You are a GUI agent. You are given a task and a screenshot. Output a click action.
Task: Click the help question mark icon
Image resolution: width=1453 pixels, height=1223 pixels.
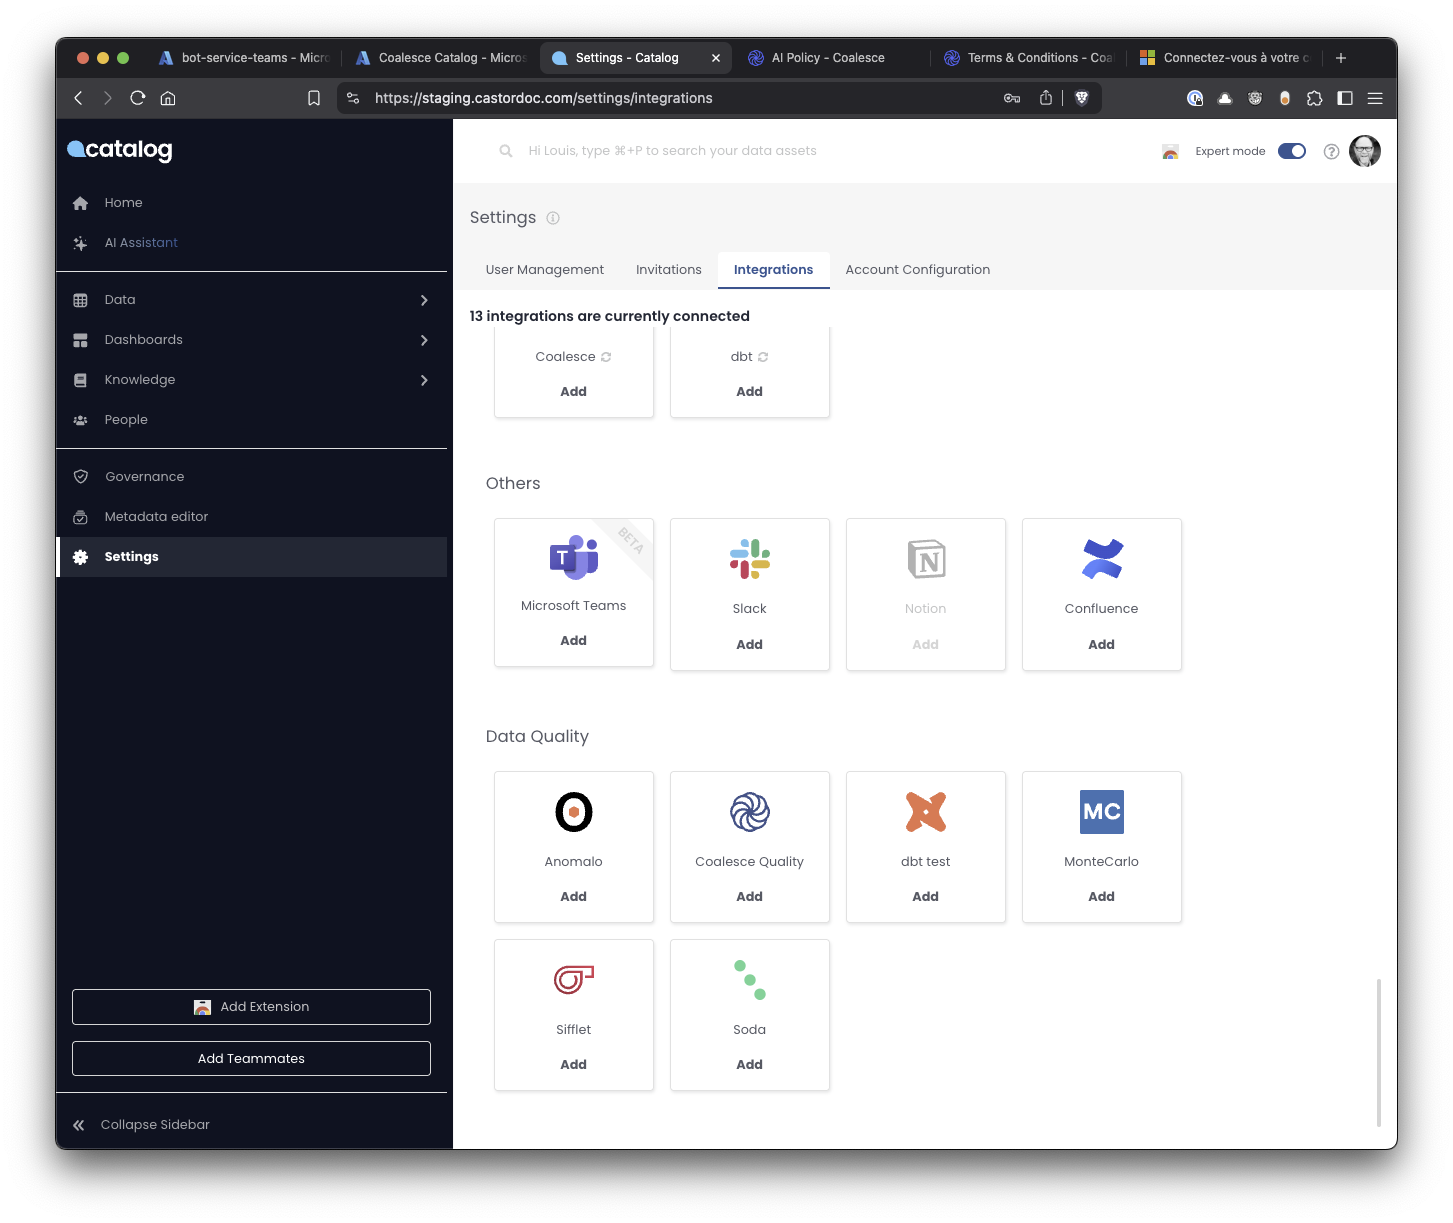[1331, 152]
